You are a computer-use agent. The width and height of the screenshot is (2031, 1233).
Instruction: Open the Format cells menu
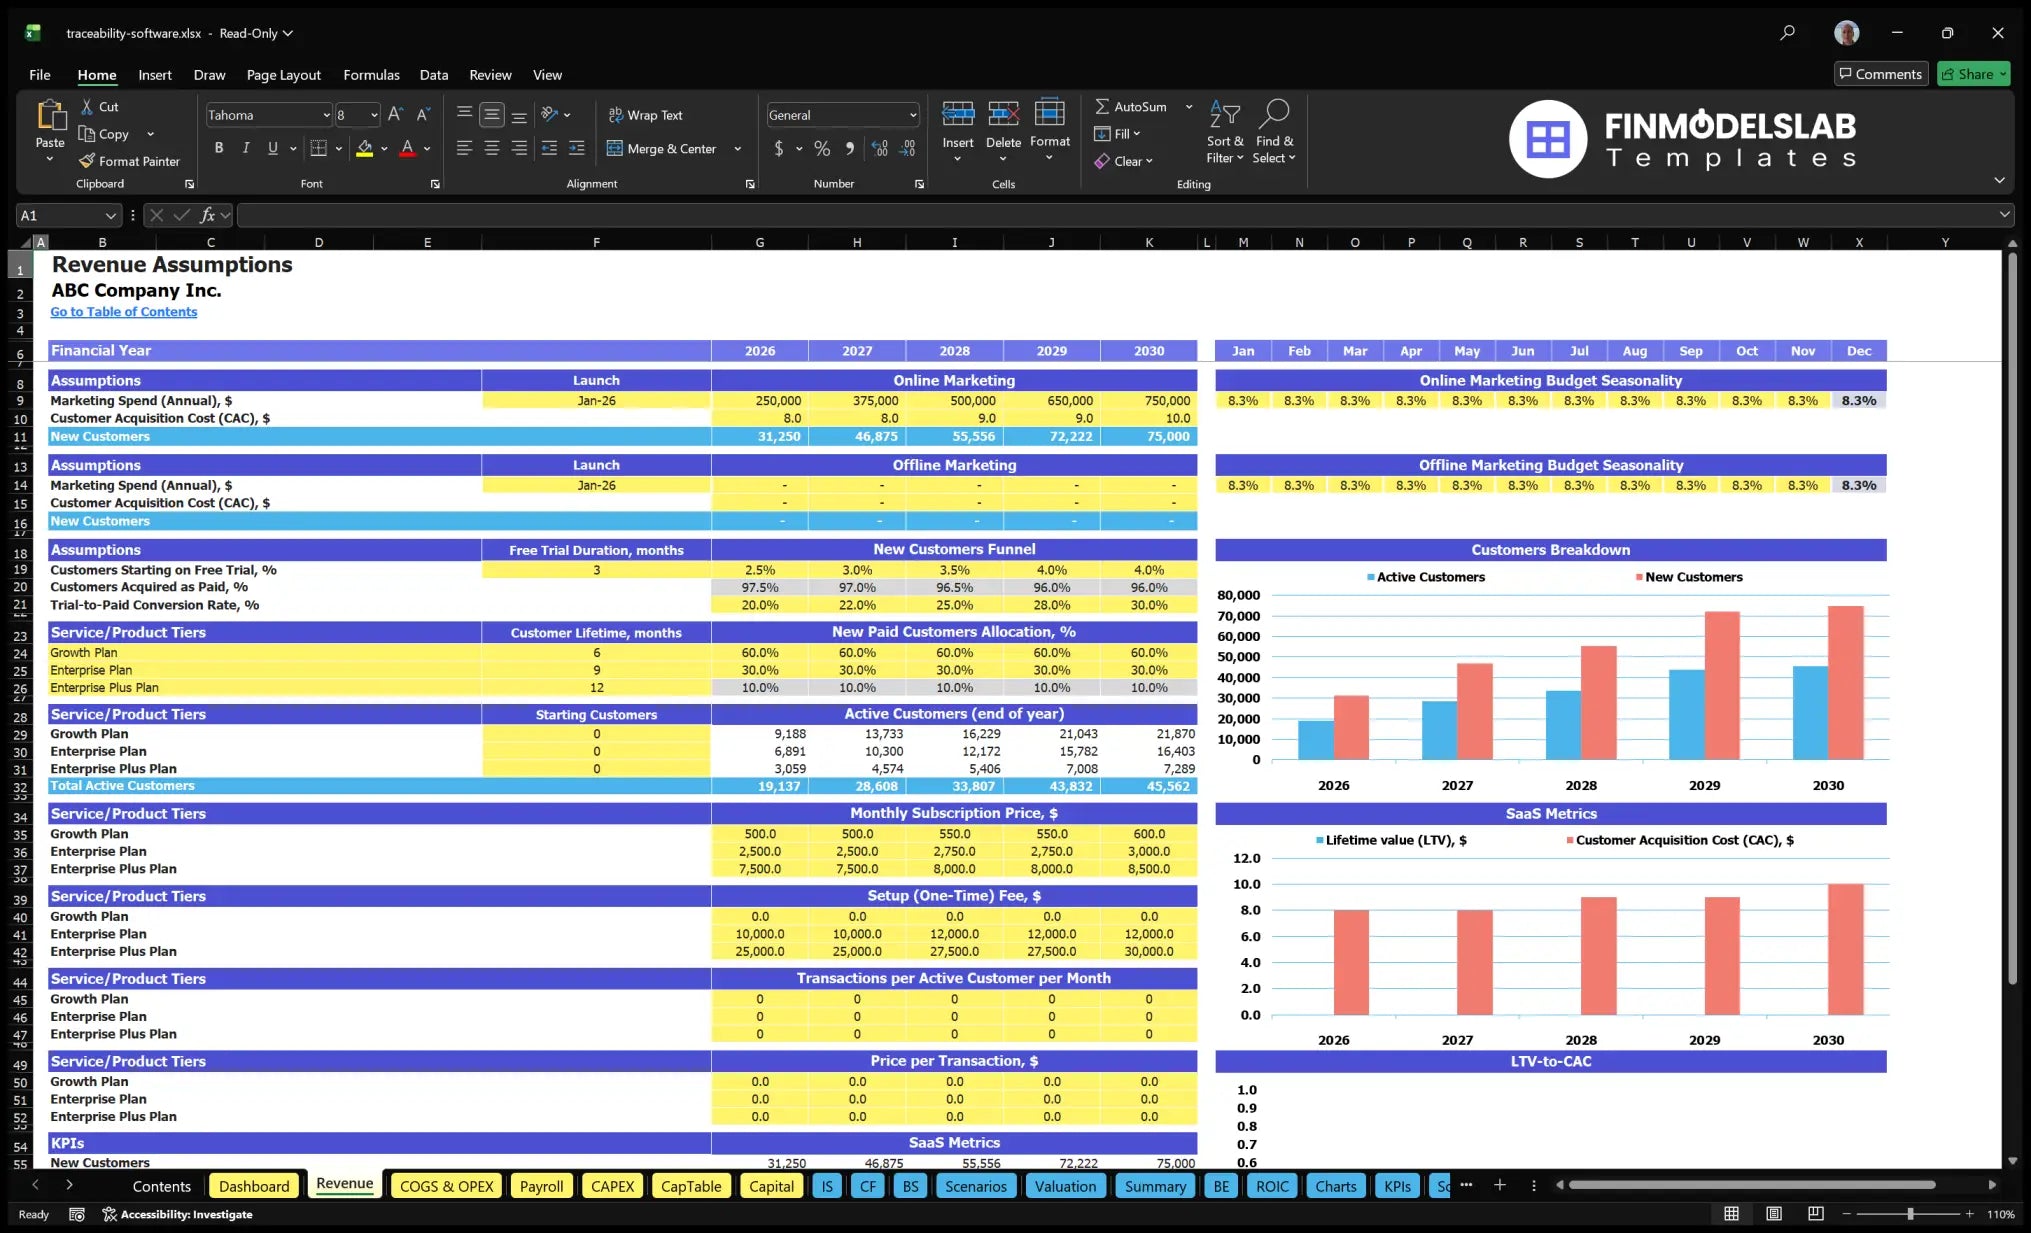(1050, 130)
